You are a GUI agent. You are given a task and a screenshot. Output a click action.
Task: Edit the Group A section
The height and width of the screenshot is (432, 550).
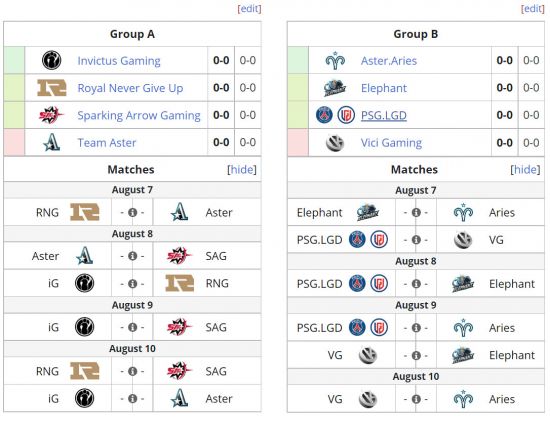coord(249,8)
